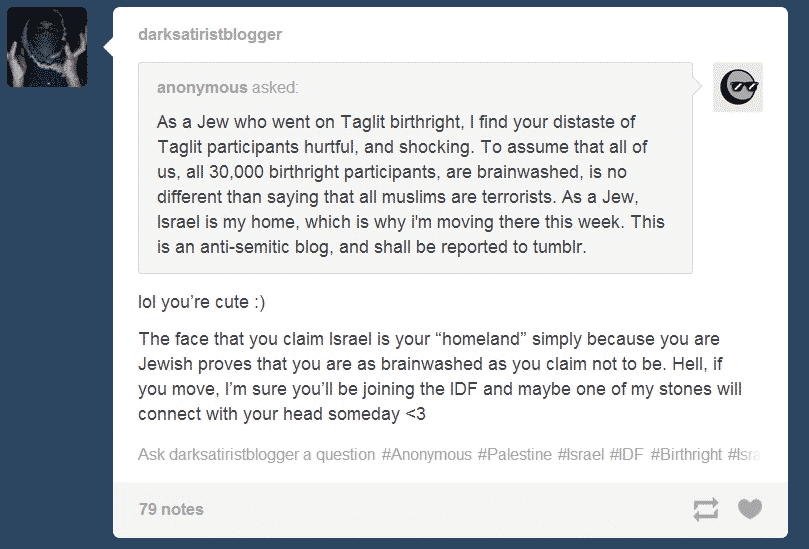
Task: Click the bold 'anonymous' asker name
Action: click(x=202, y=88)
